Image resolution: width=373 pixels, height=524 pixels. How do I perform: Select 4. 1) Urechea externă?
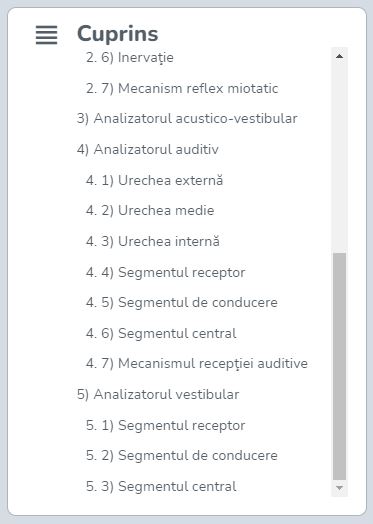[154, 180]
